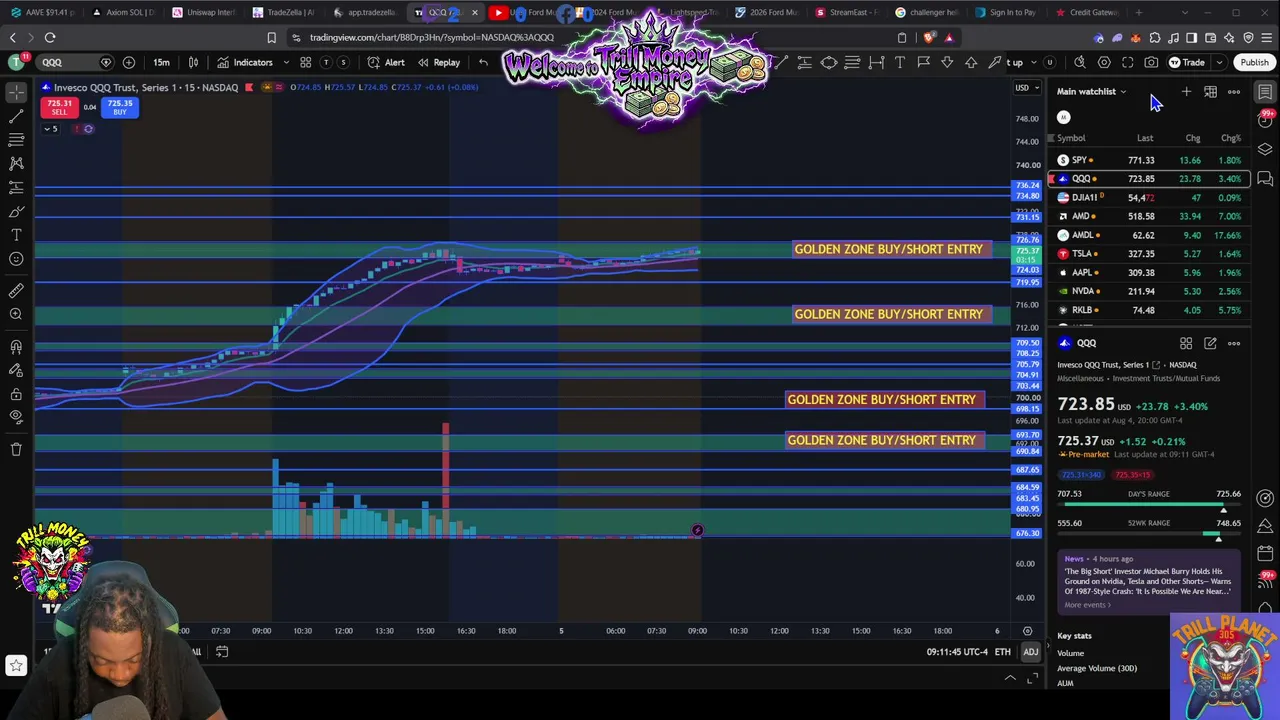Expand the Main watchlist dropdown
The width and height of the screenshot is (1280, 720).
click(x=1091, y=92)
